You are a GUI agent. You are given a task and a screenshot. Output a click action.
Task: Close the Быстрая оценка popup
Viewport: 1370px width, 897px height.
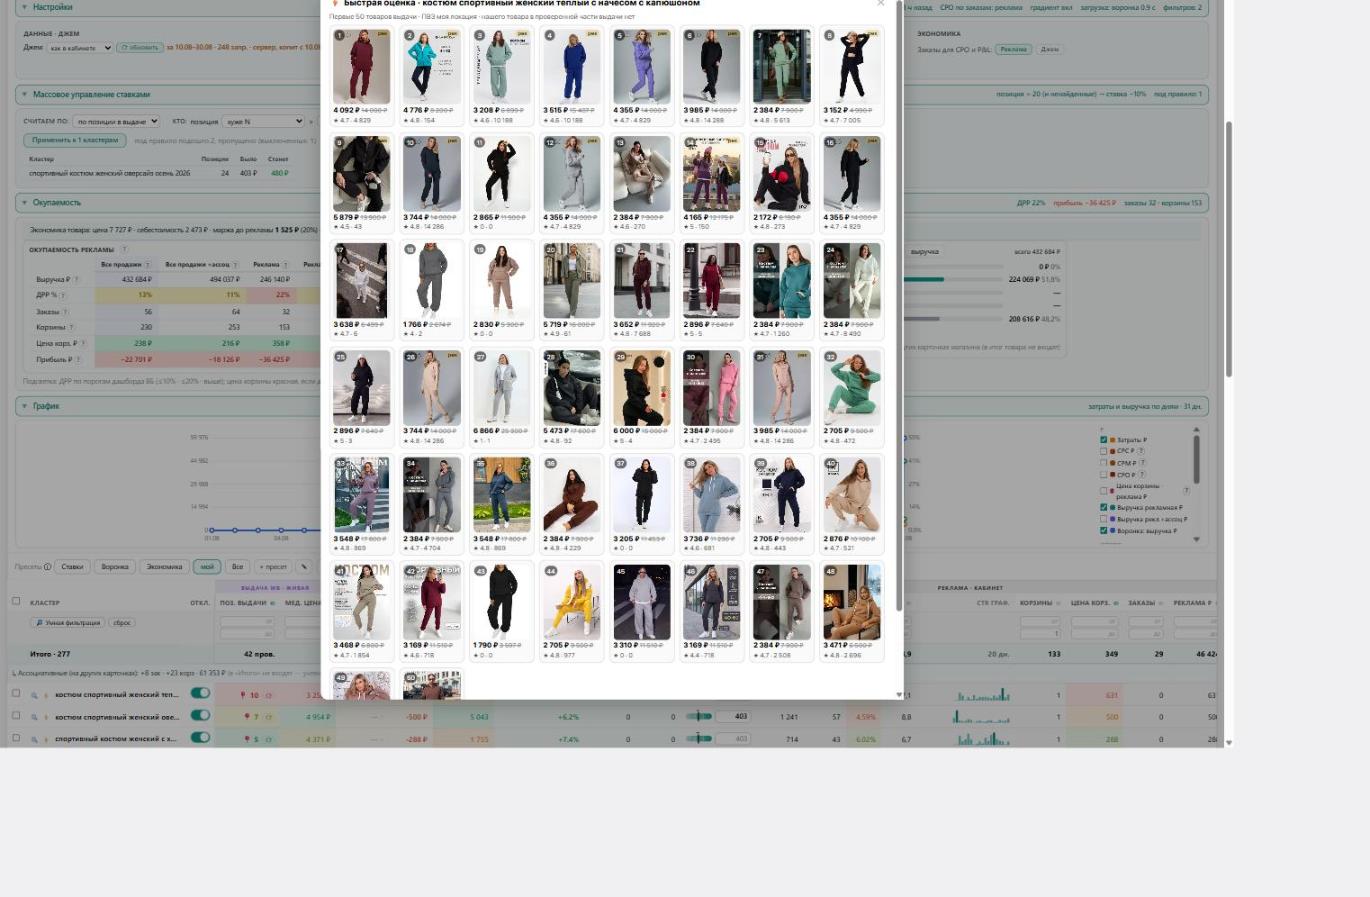tap(880, 4)
